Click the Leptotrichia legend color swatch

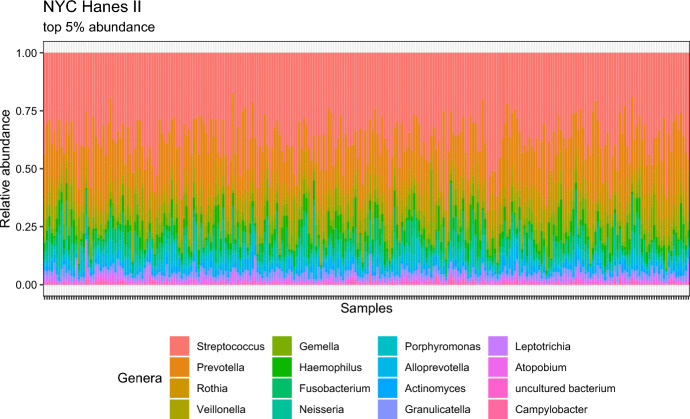498,346
